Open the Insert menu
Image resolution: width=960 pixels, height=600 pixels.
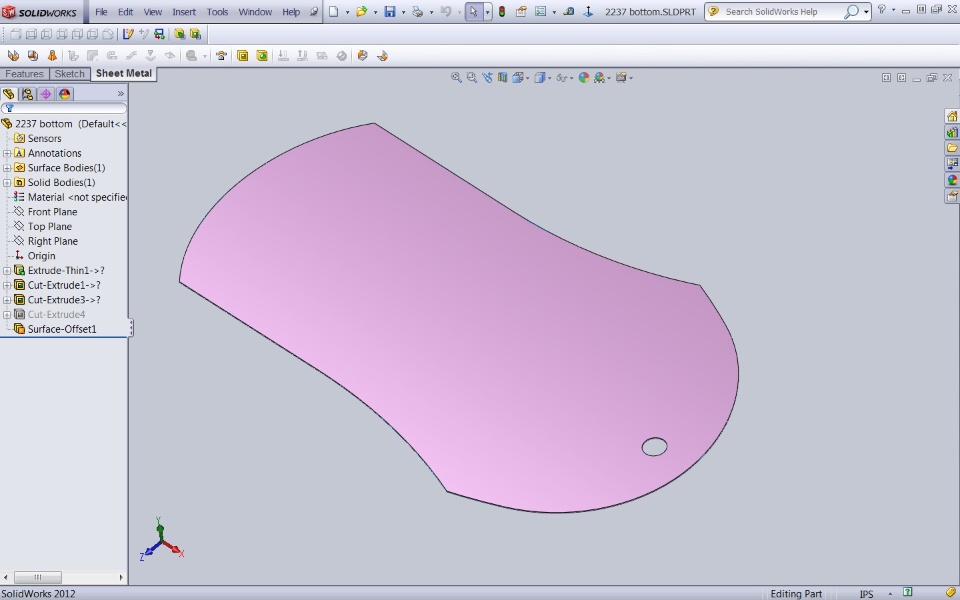pos(184,12)
